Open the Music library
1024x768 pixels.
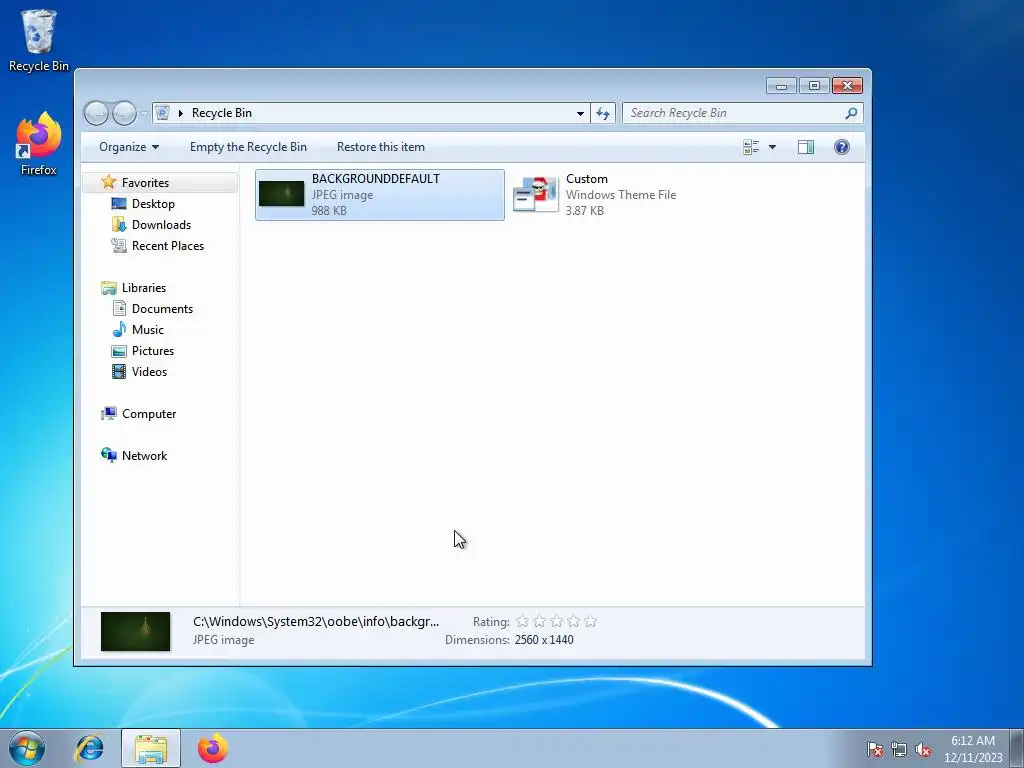[x=148, y=330]
